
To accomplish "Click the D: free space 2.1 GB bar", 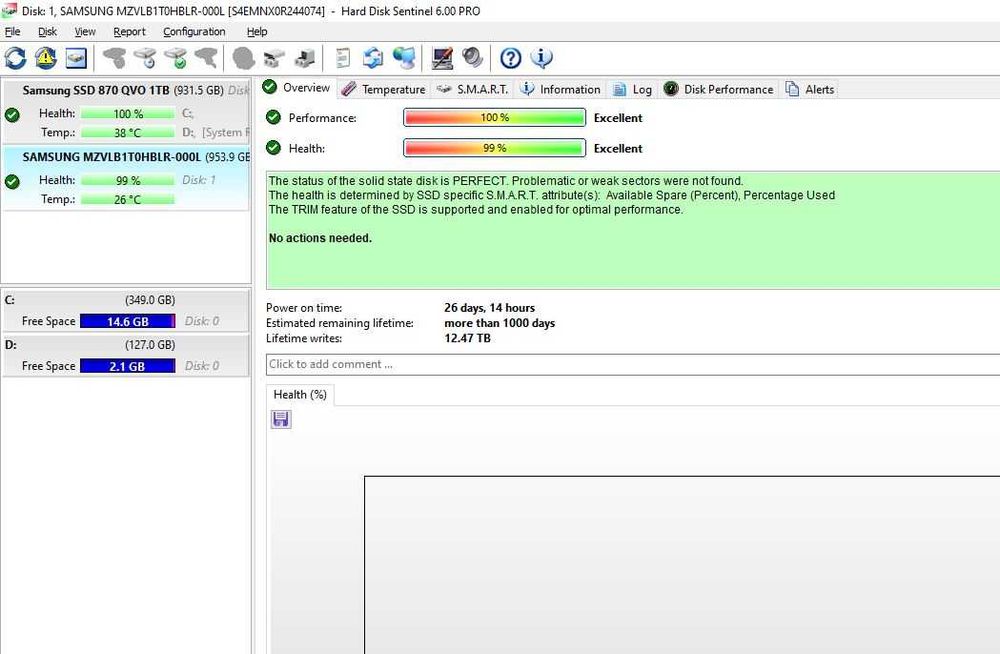I will tap(128, 366).
